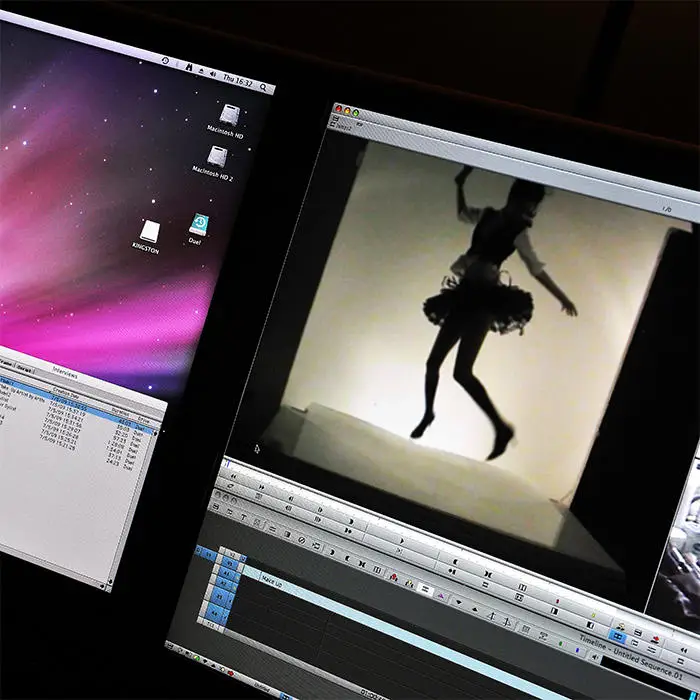Select the KINGSTON drive on the desktop
The height and width of the screenshot is (700, 700).
click(149, 232)
